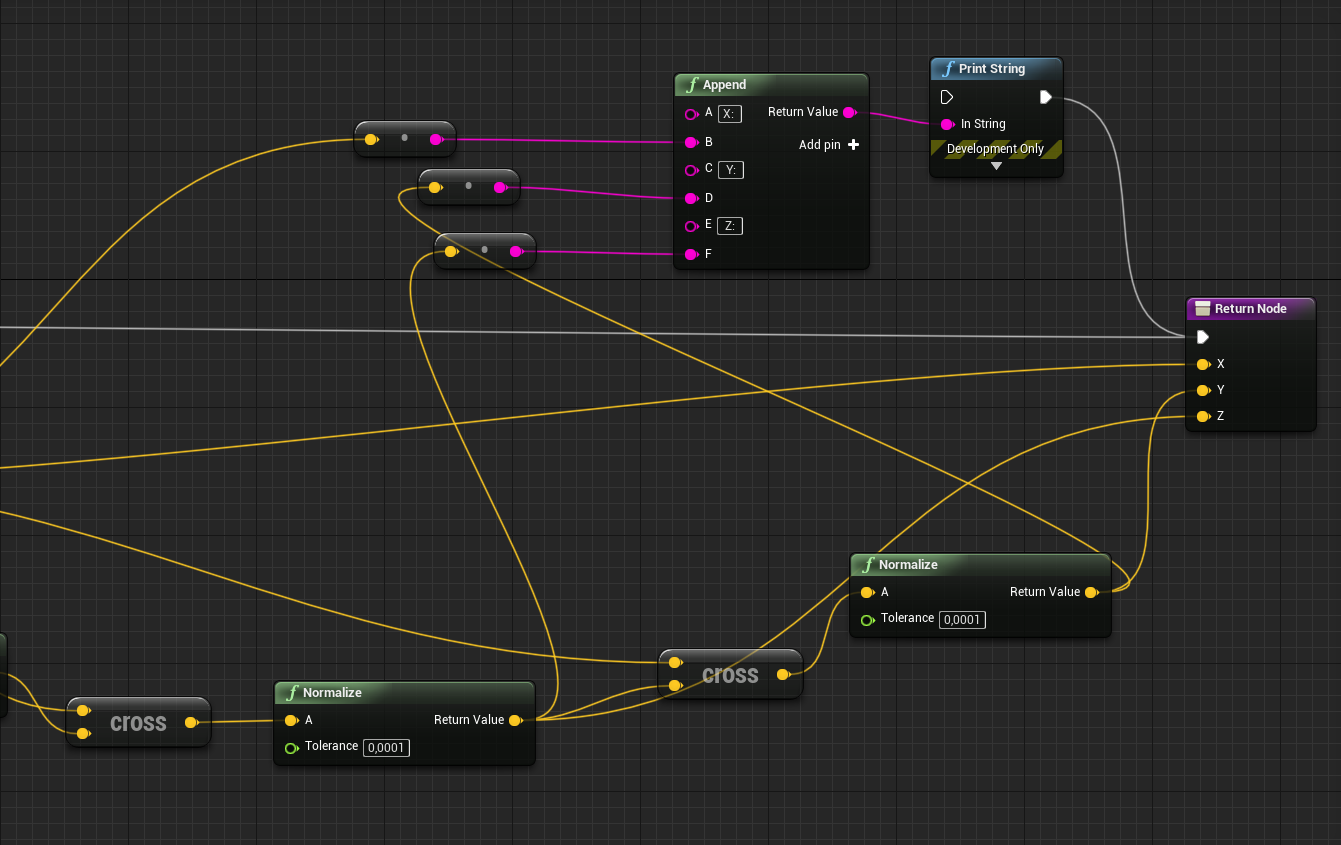
Task: Click the first input pin of the right cross node
Action: pos(675,662)
